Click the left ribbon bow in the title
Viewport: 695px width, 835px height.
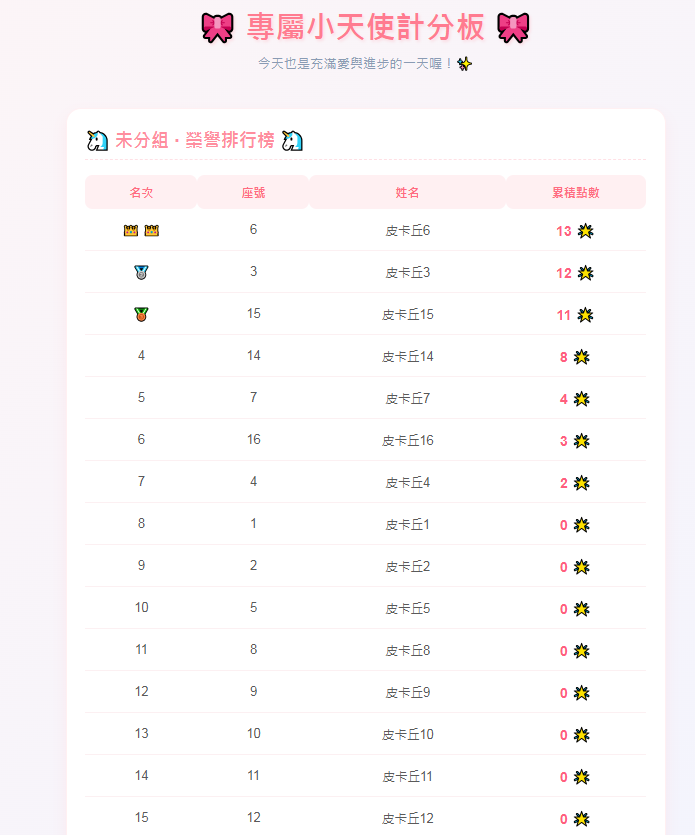pyautogui.click(x=217, y=28)
